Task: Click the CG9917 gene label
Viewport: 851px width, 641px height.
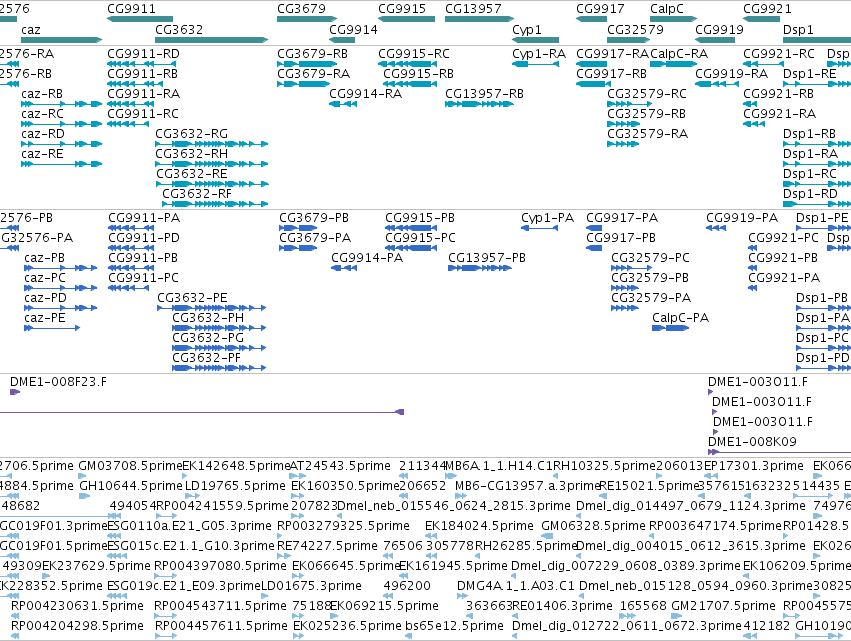Action: (x=600, y=9)
